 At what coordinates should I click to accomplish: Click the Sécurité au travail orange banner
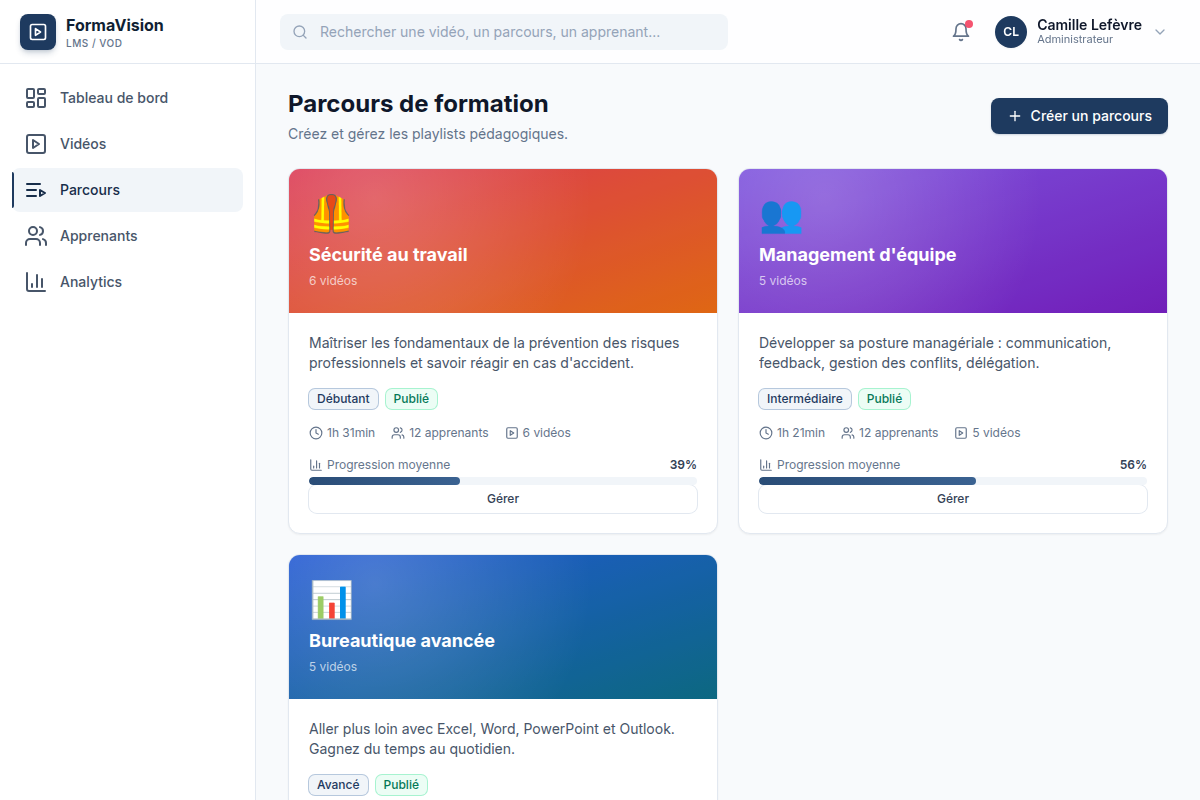(x=503, y=241)
